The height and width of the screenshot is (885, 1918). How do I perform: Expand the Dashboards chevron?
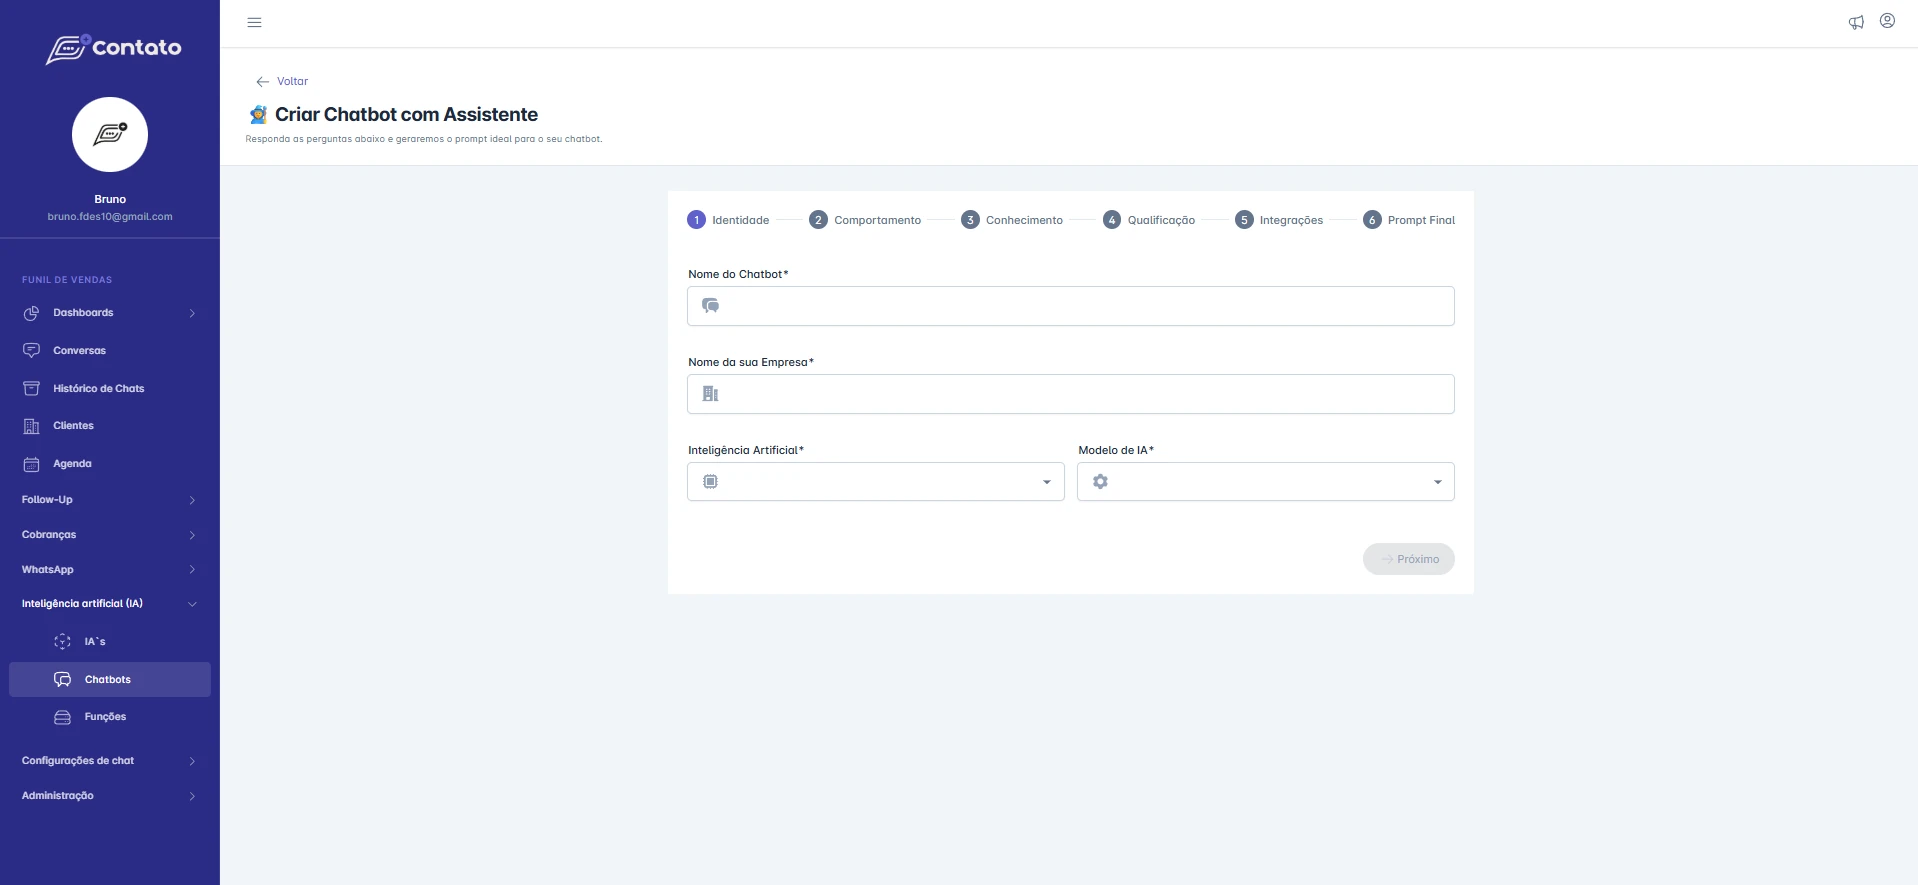192,314
